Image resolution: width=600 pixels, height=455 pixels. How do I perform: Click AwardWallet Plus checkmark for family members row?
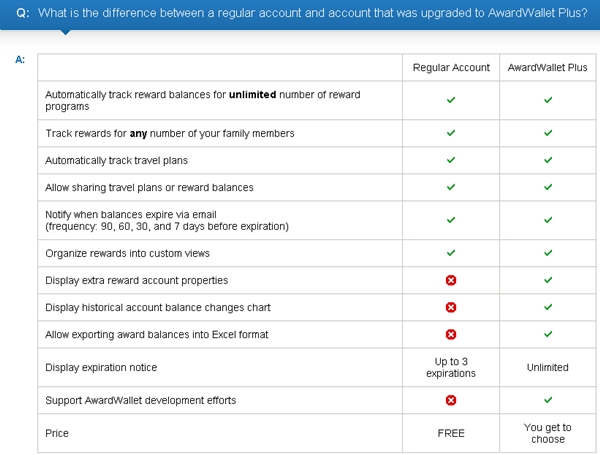548,133
